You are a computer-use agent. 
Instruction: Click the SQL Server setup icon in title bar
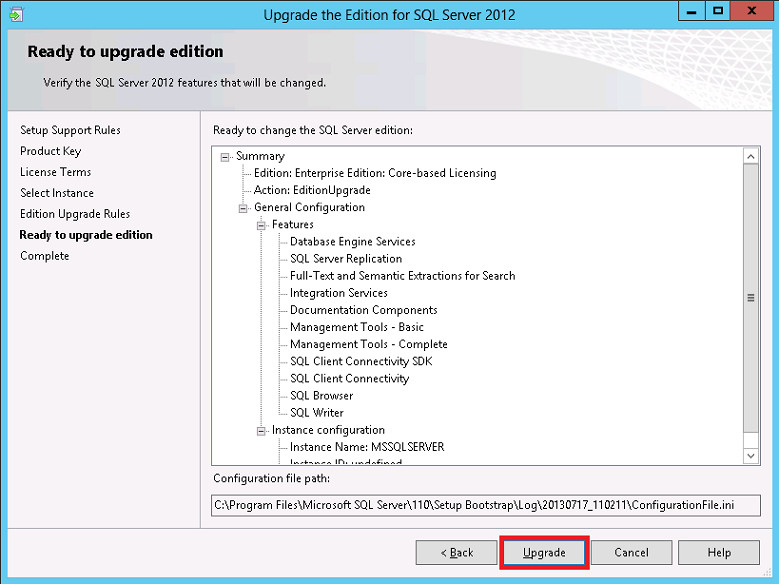(16, 14)
